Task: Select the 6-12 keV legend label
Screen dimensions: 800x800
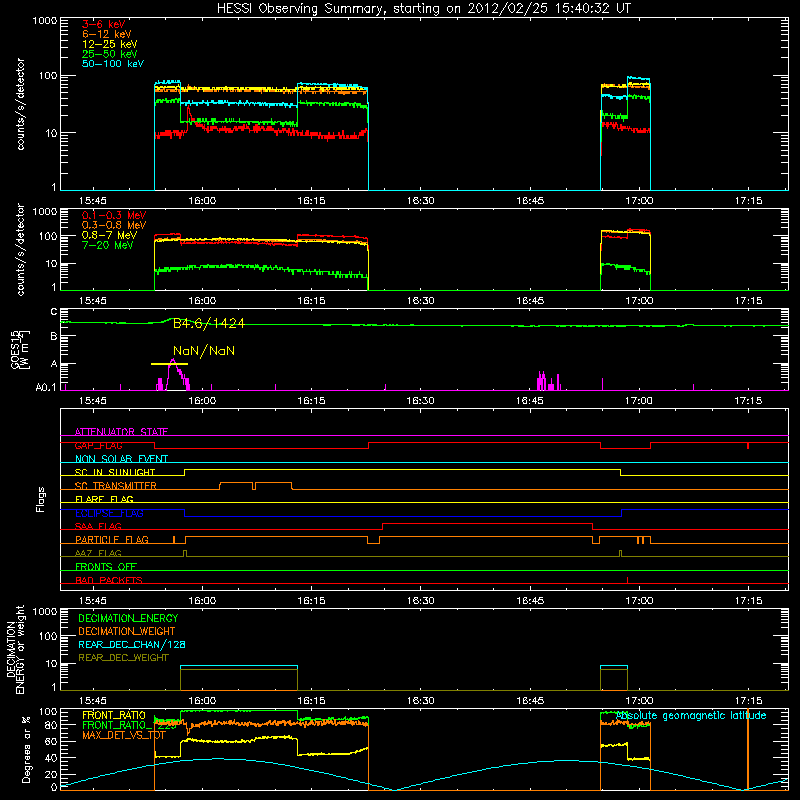Action: pos(107,34)
